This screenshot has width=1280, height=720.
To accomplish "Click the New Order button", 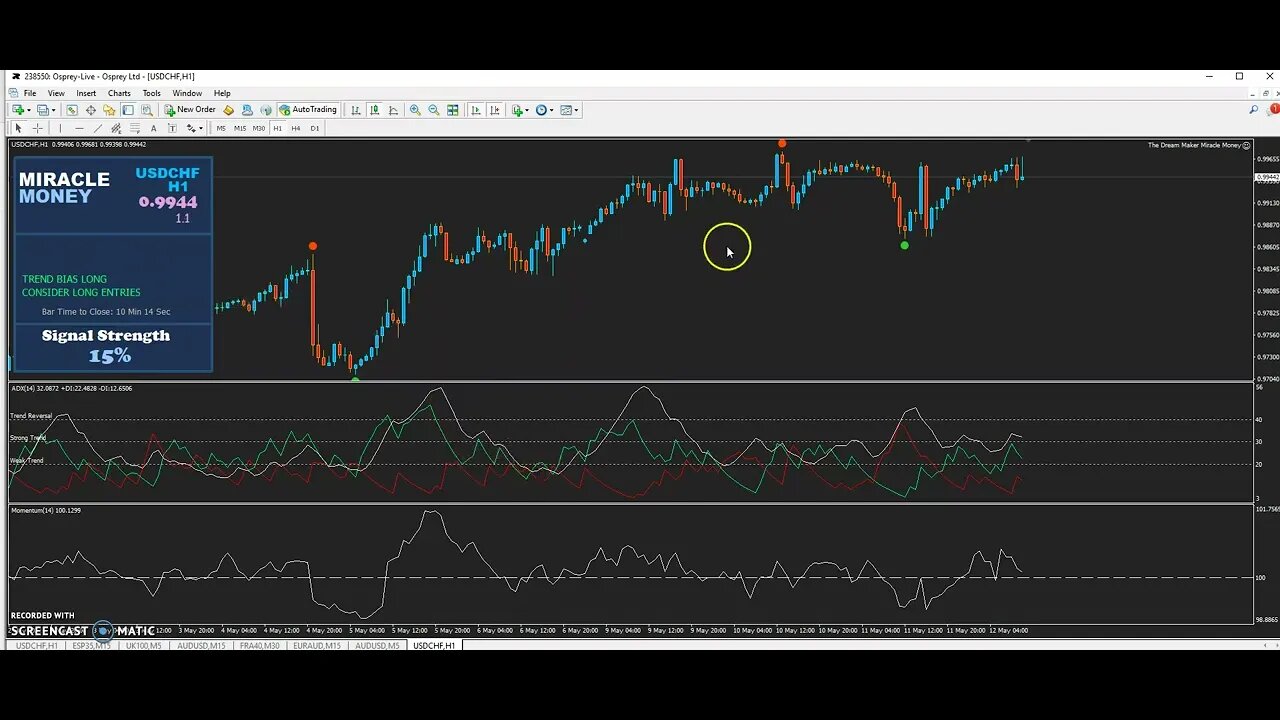I will point(190,110).
